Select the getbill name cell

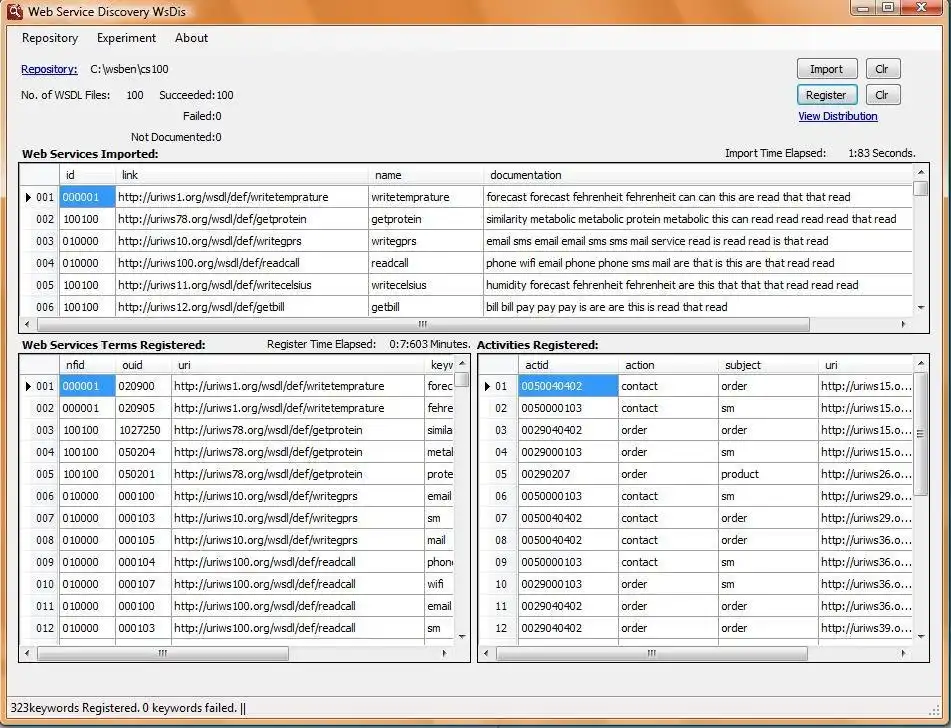tap(425, 307)
